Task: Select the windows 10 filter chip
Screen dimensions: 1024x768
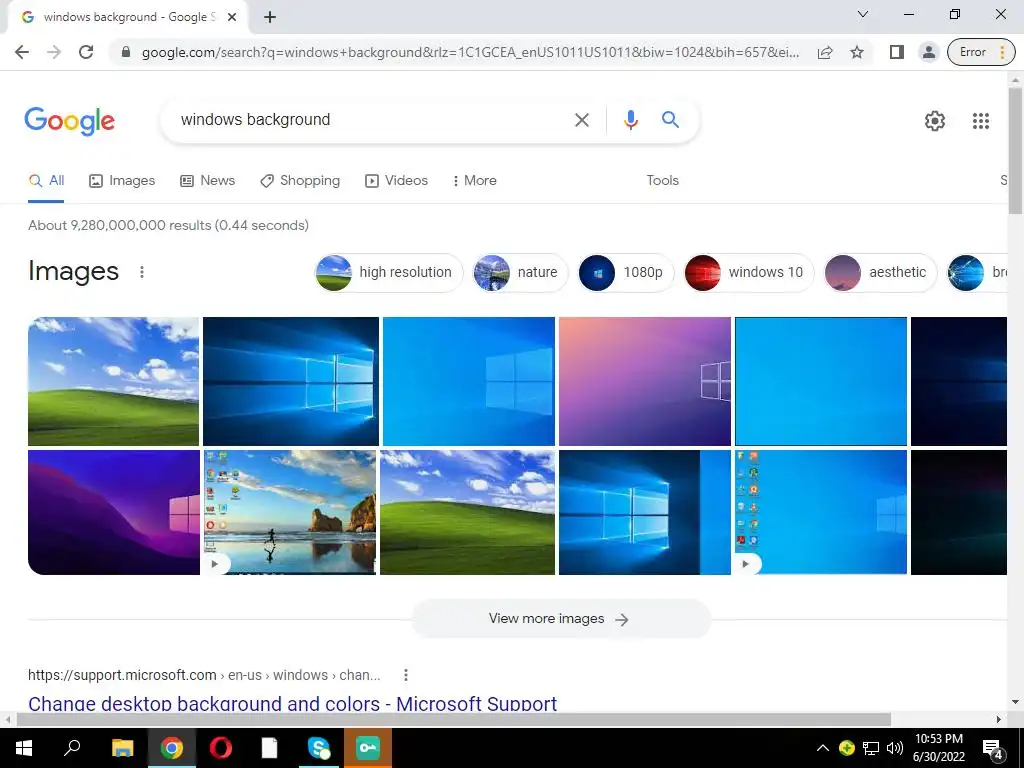Action: [749, 272]
